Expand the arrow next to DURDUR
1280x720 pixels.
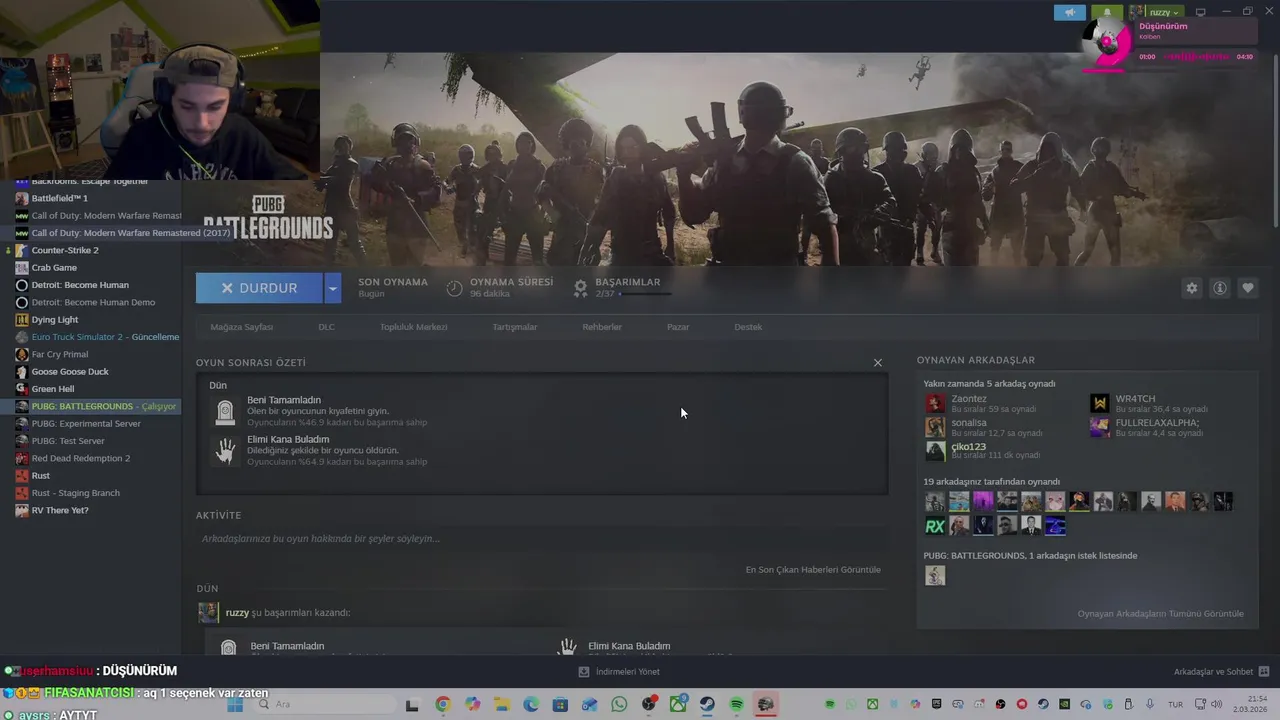click(x=333, y=288)
